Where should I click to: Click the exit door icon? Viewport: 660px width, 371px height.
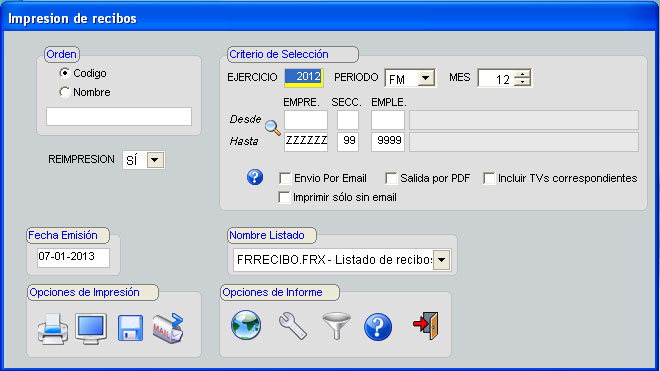click(426, 326)
